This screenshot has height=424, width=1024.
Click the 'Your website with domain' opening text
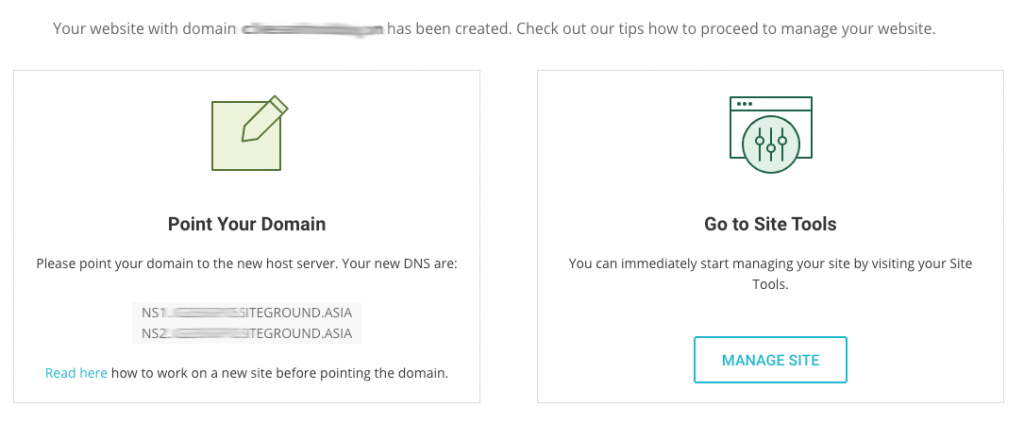tap(144, 29)
